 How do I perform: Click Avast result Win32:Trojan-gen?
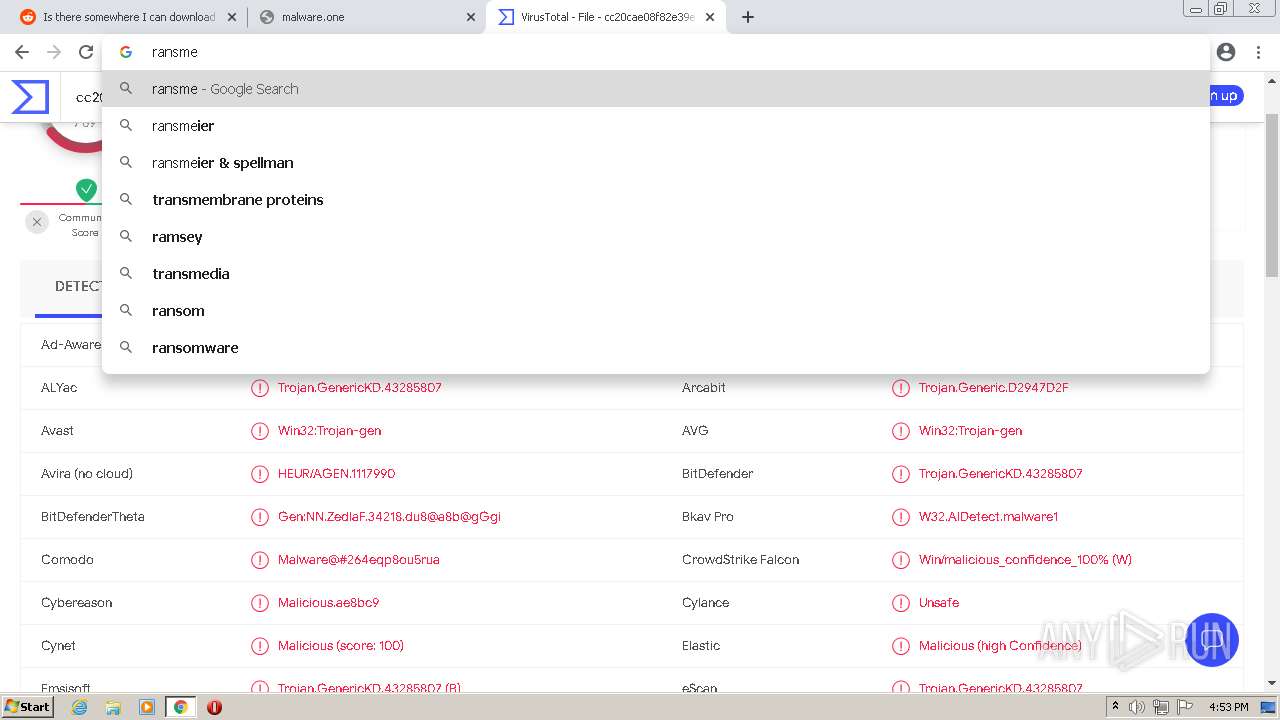329,431
